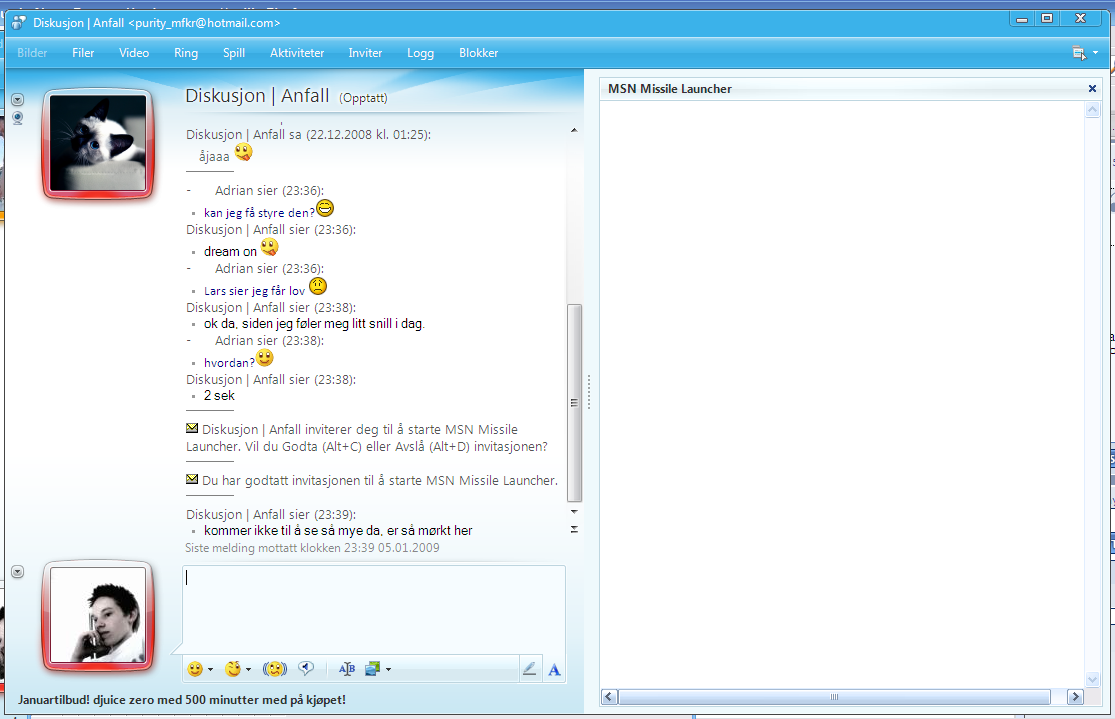Click the 'kommer ikke til å se' message
This screenshot has width=1115, height=719.
point(338,531)
